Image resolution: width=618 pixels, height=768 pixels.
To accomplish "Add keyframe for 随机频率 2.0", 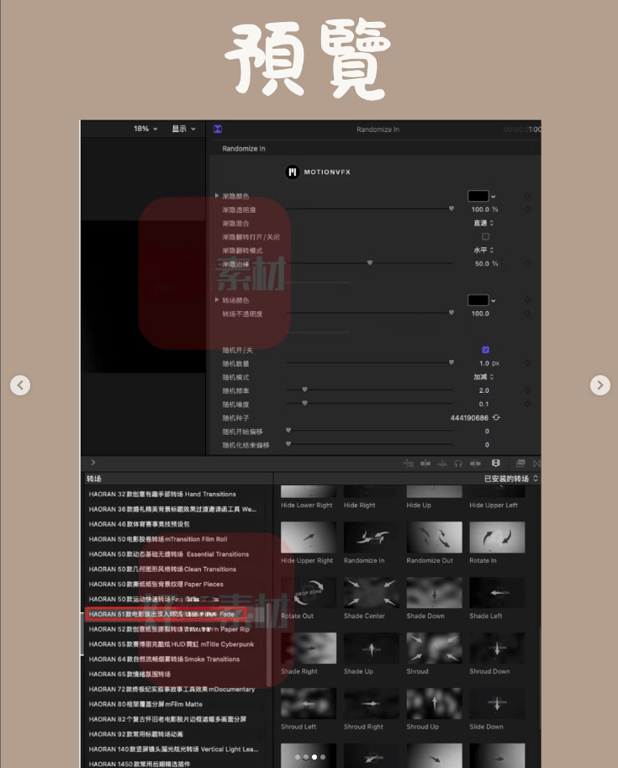I will tap(527, 390).
